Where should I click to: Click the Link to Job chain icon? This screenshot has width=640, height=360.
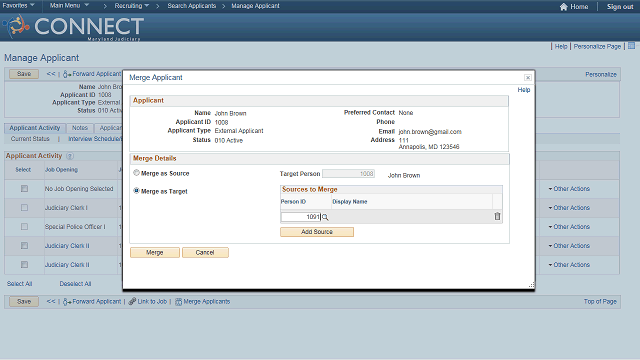(x=132, y=301)
